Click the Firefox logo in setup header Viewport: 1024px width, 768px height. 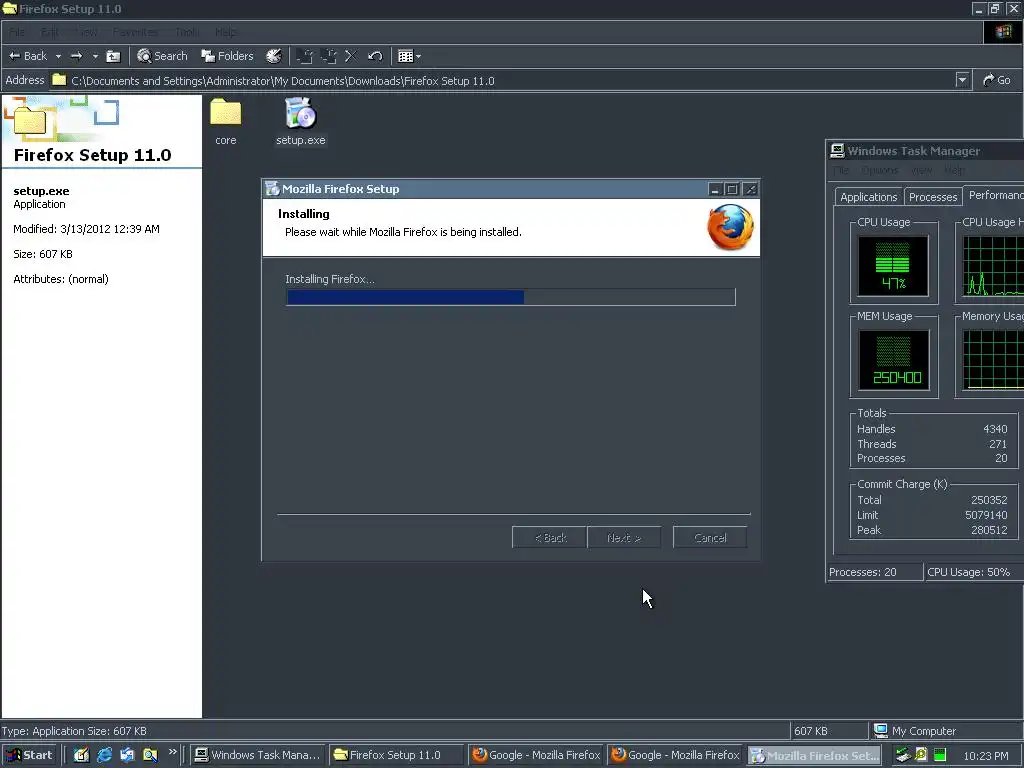point(730,227)
